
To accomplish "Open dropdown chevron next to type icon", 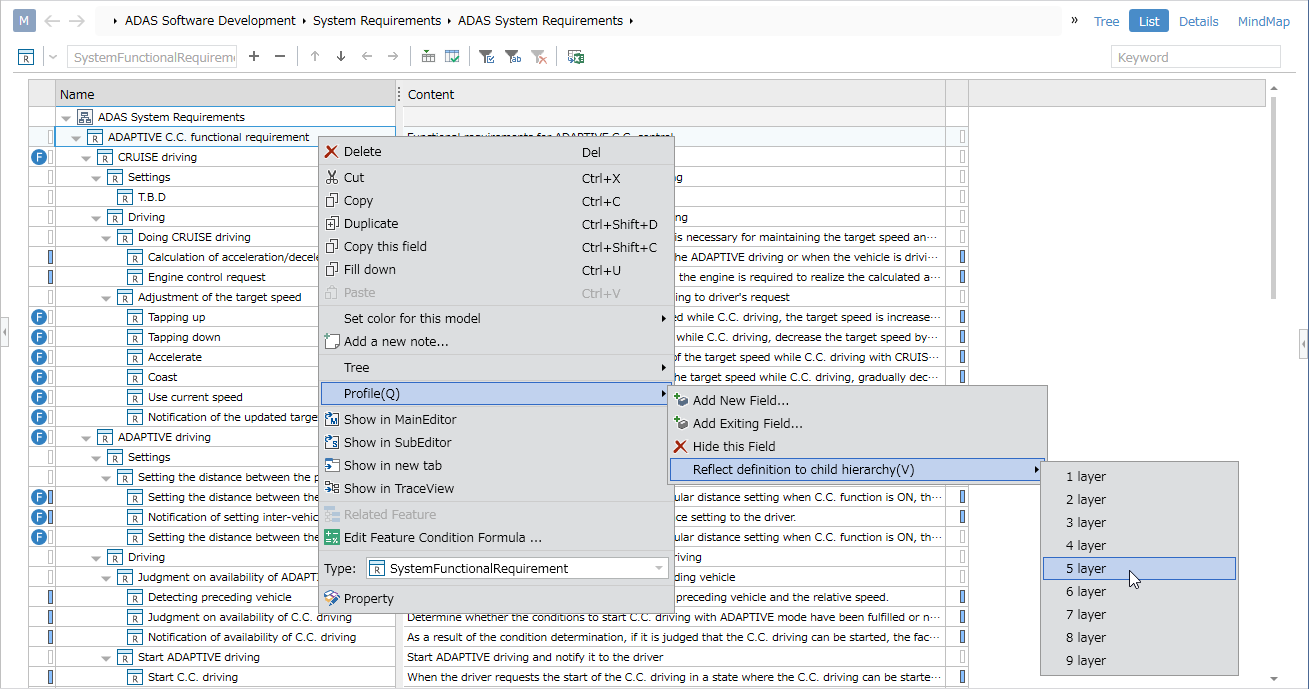I will 53,57.
